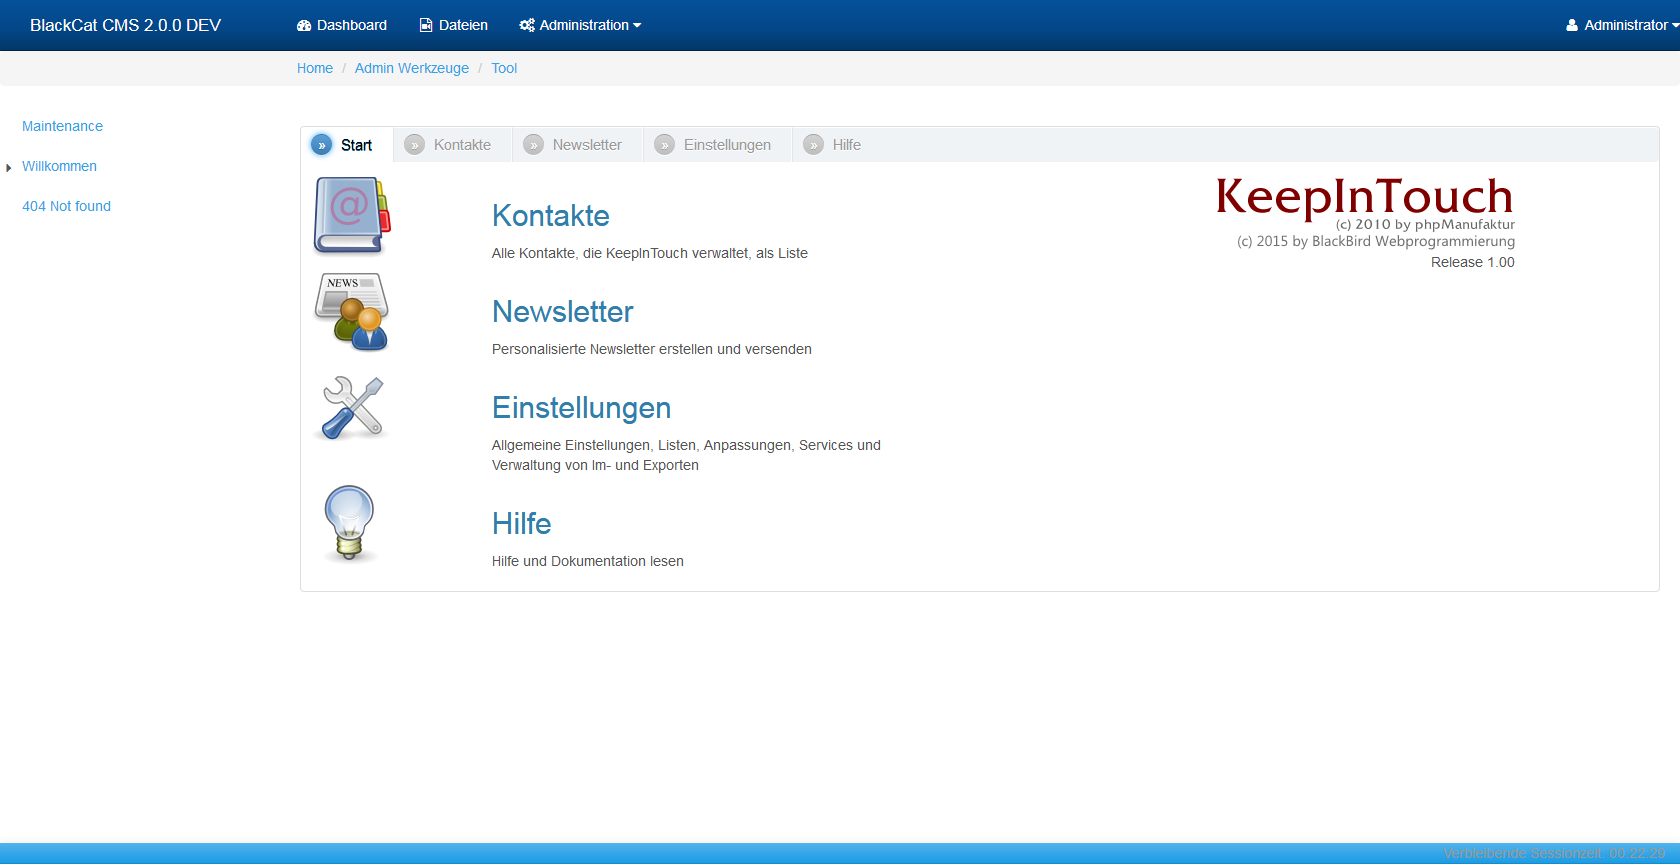Click 'Personalisierte Newsletter erstellen und versenden' text
The width and height of the screenshot is (1680, 864).
click(x=652, y=349)
